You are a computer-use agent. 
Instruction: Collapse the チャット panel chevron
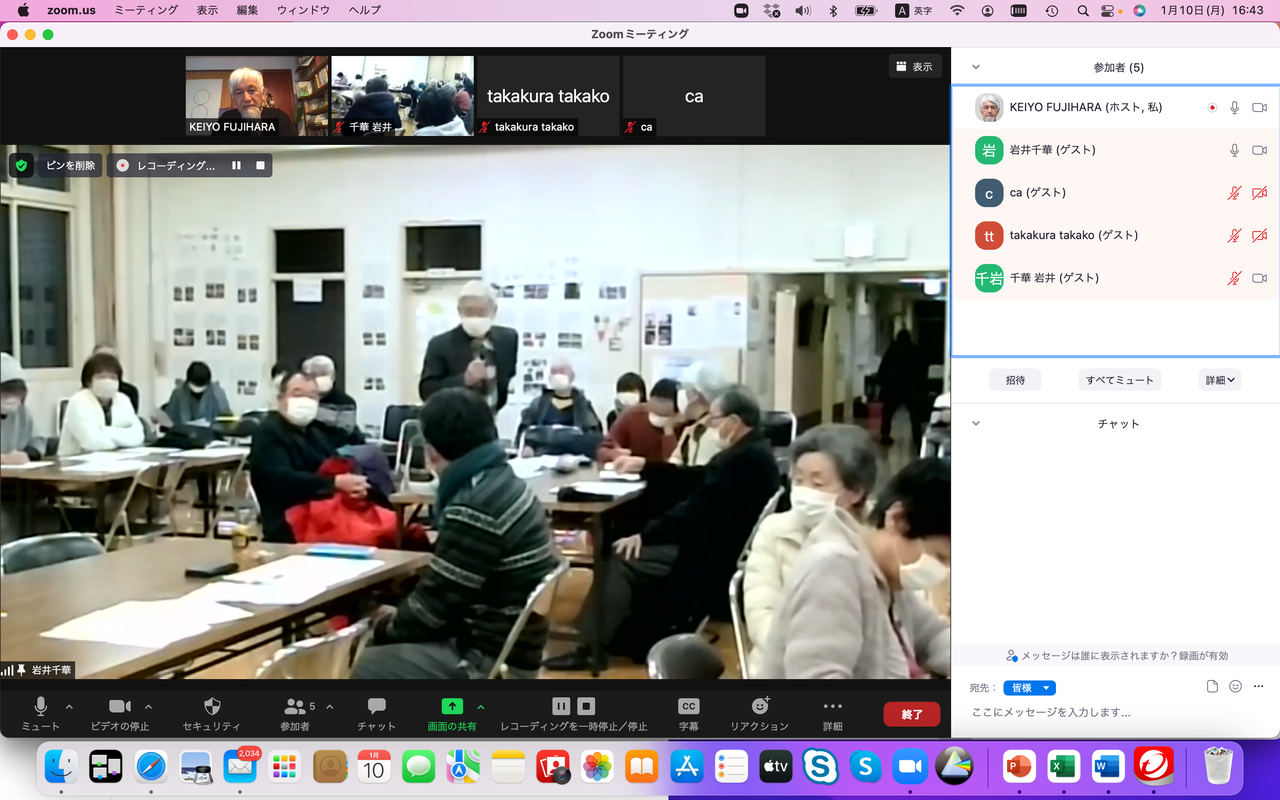(x=976, y=423)
